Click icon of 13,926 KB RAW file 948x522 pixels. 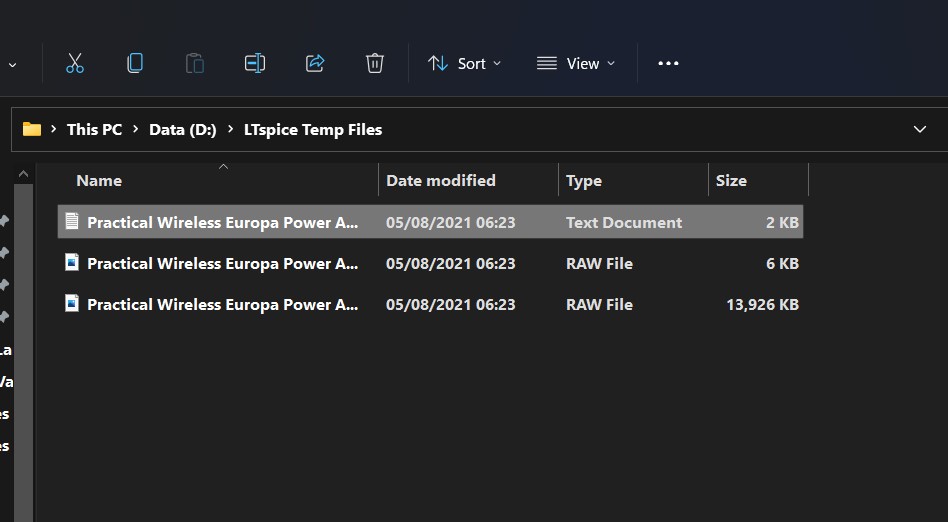72,303
